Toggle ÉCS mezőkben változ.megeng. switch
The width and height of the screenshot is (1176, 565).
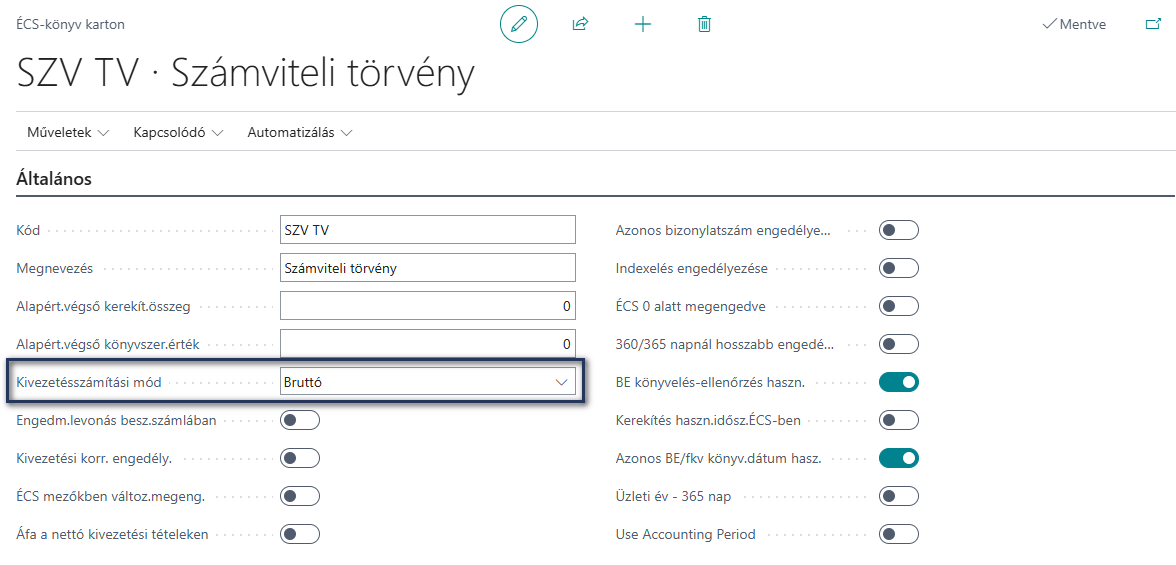pos(300,496)
